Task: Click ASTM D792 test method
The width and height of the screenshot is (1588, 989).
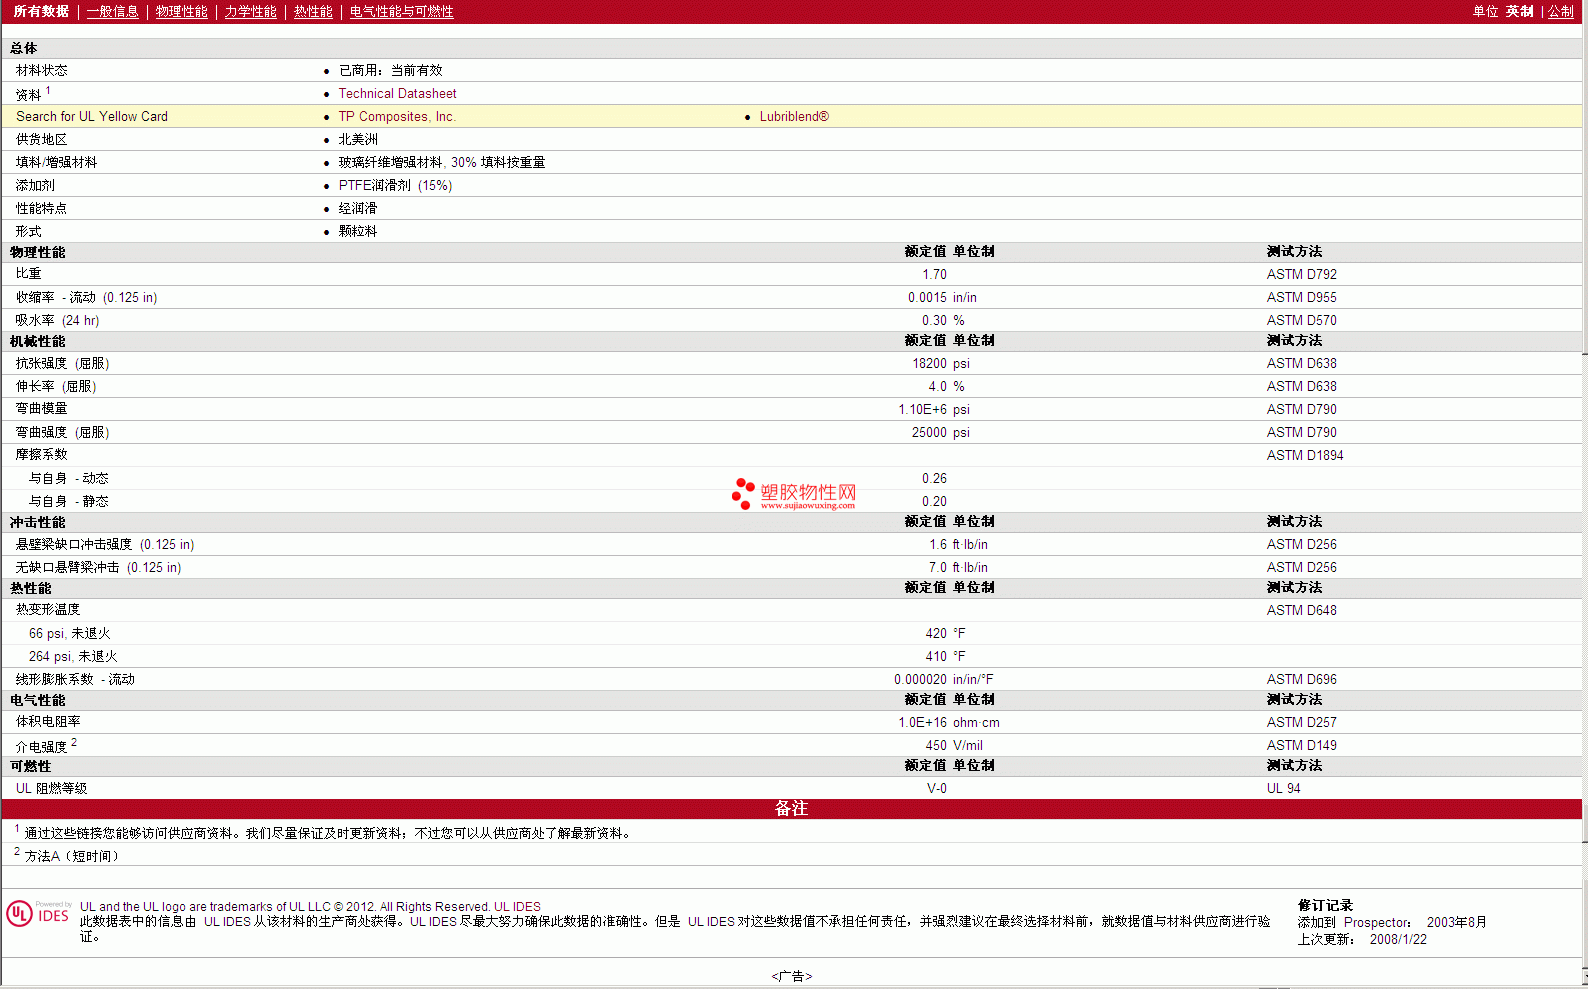Action: tap(1301, 274)
